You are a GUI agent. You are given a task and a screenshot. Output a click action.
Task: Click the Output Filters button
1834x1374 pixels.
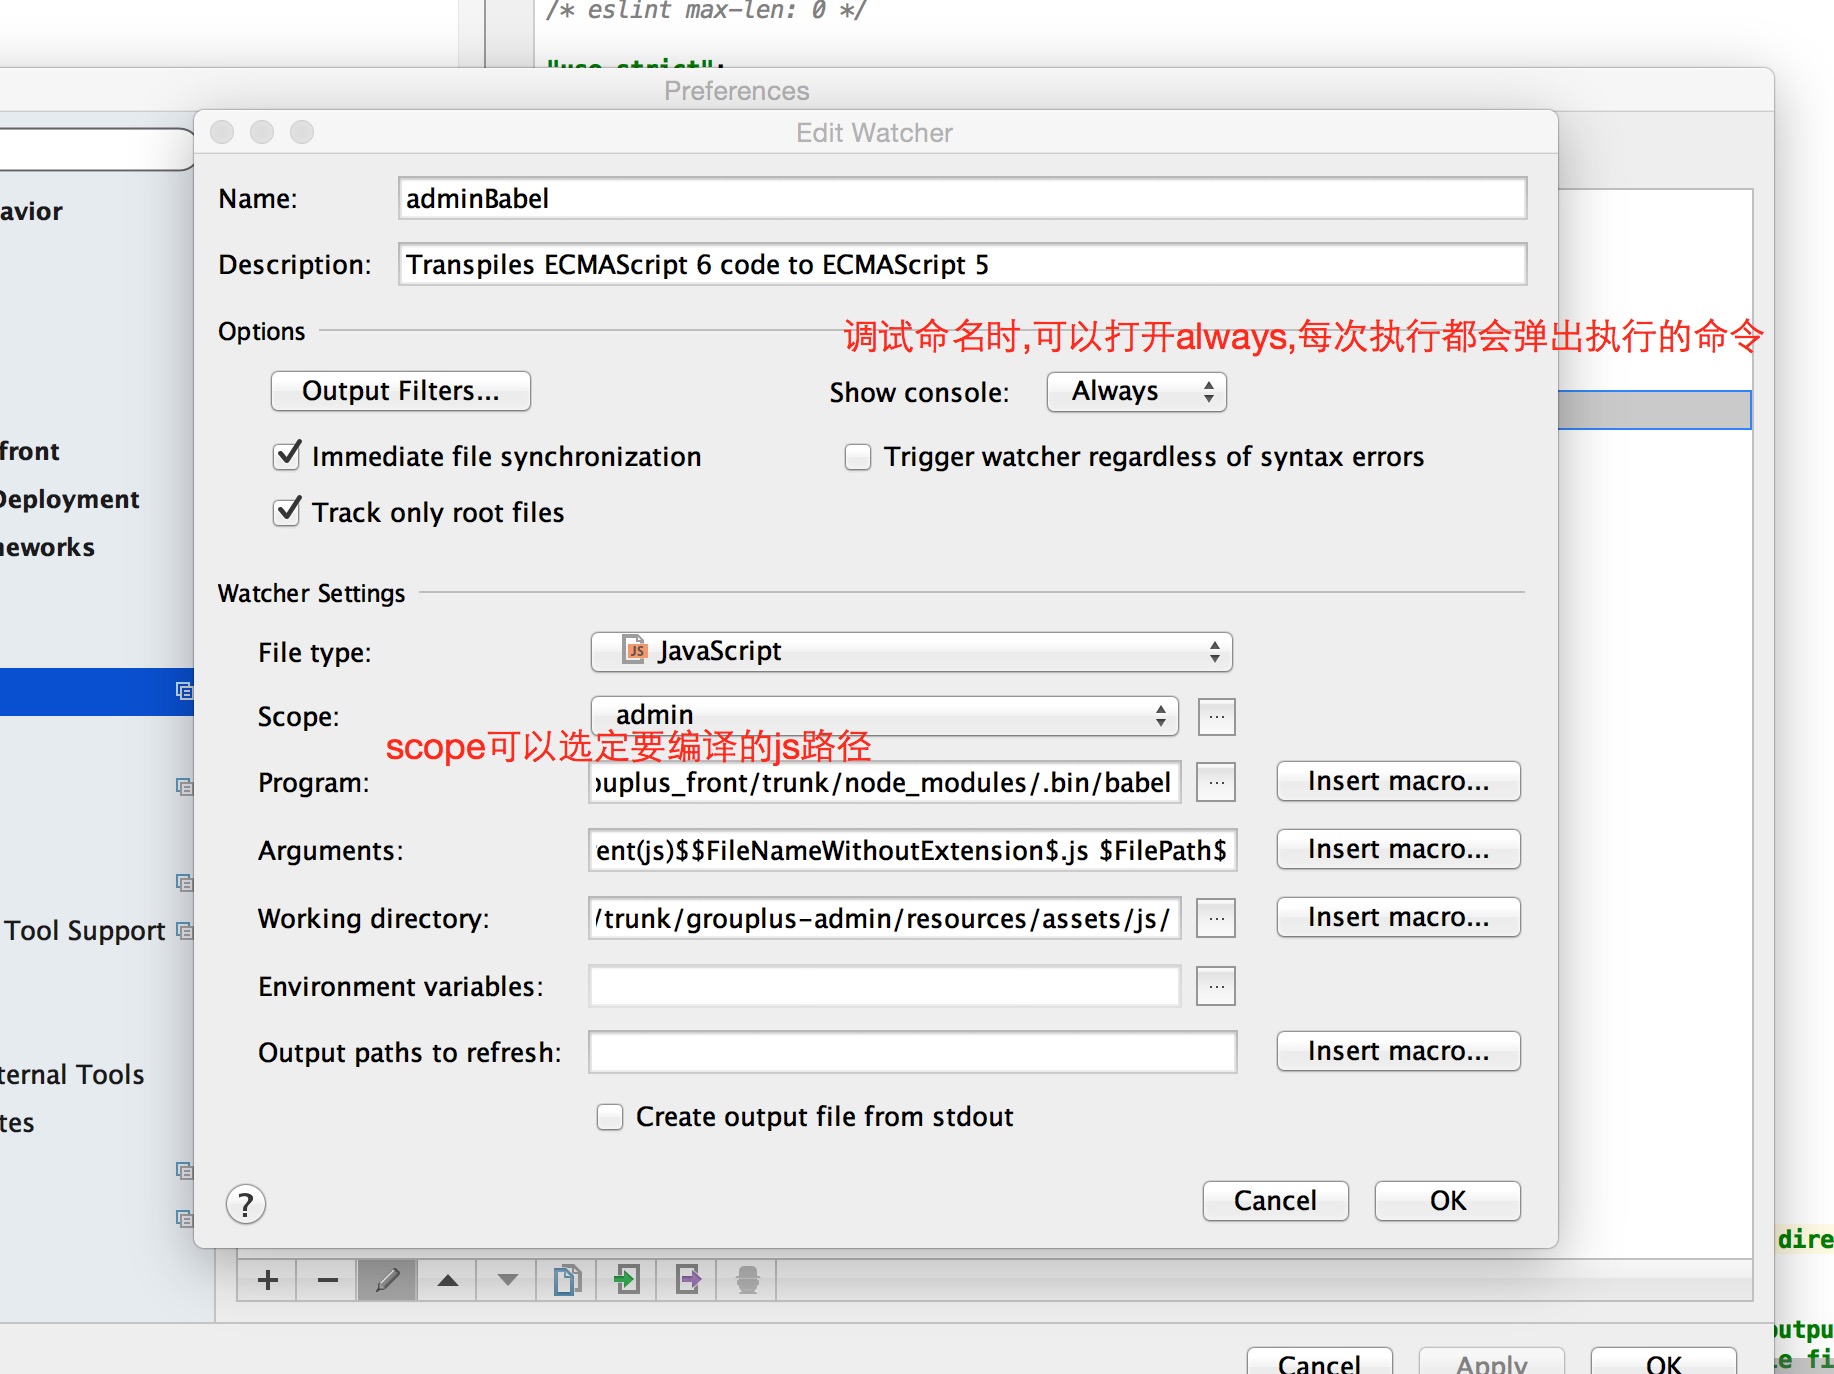pyautogui.click(x=400, y=391)
